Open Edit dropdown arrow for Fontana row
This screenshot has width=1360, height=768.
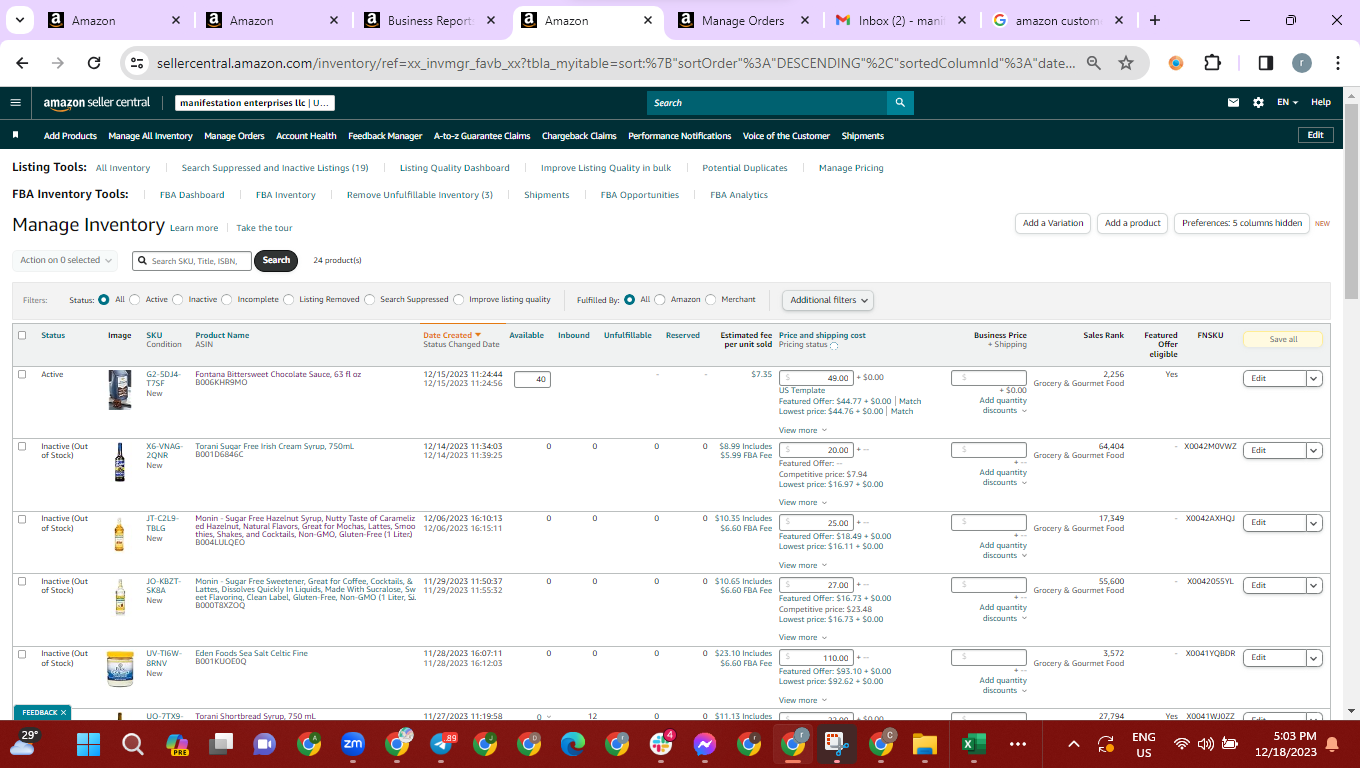tap(1314, 378)
